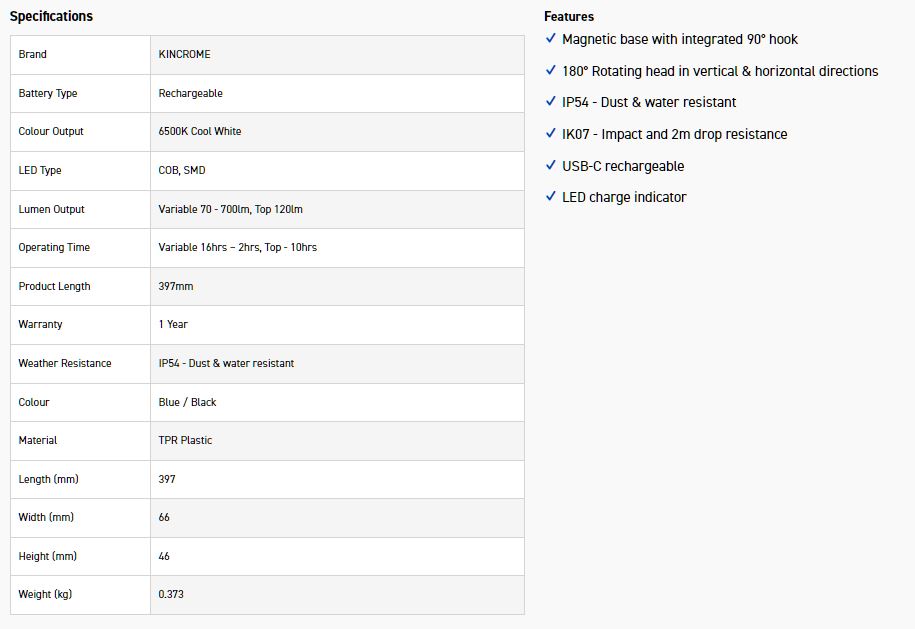Click the Specifications heading
The height and width of the screenshot is (629, 915).
click(x=51, y=16)
